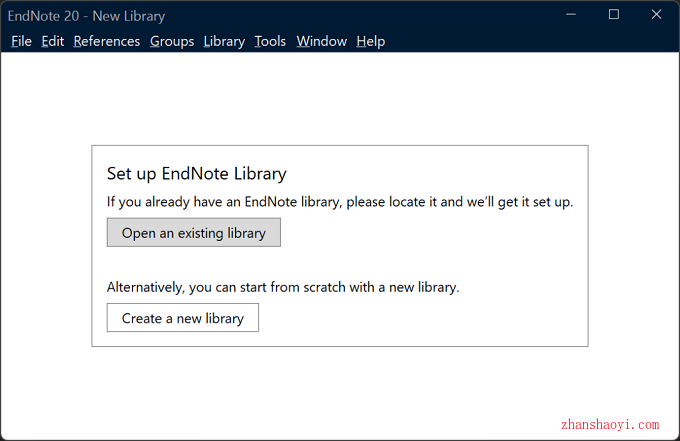Click the 'If you already have' instruction text
Image resolution: width=680 pixels, height=441 pixels.
pyautogui.click(x=340, y=202)
